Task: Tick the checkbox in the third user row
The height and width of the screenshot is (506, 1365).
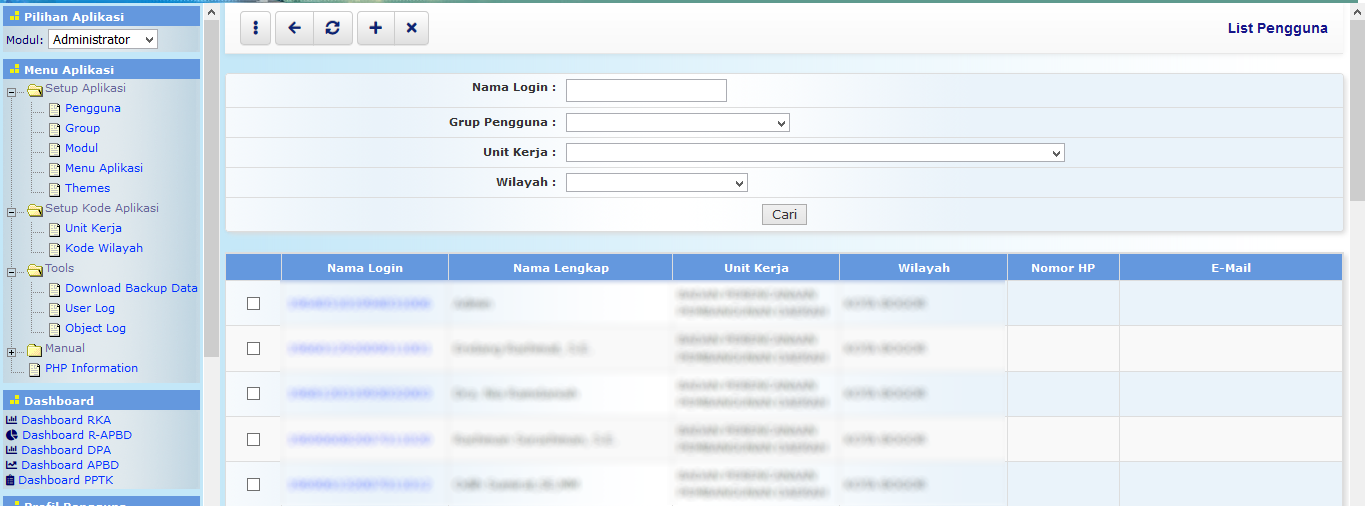Action: [253, 394]
